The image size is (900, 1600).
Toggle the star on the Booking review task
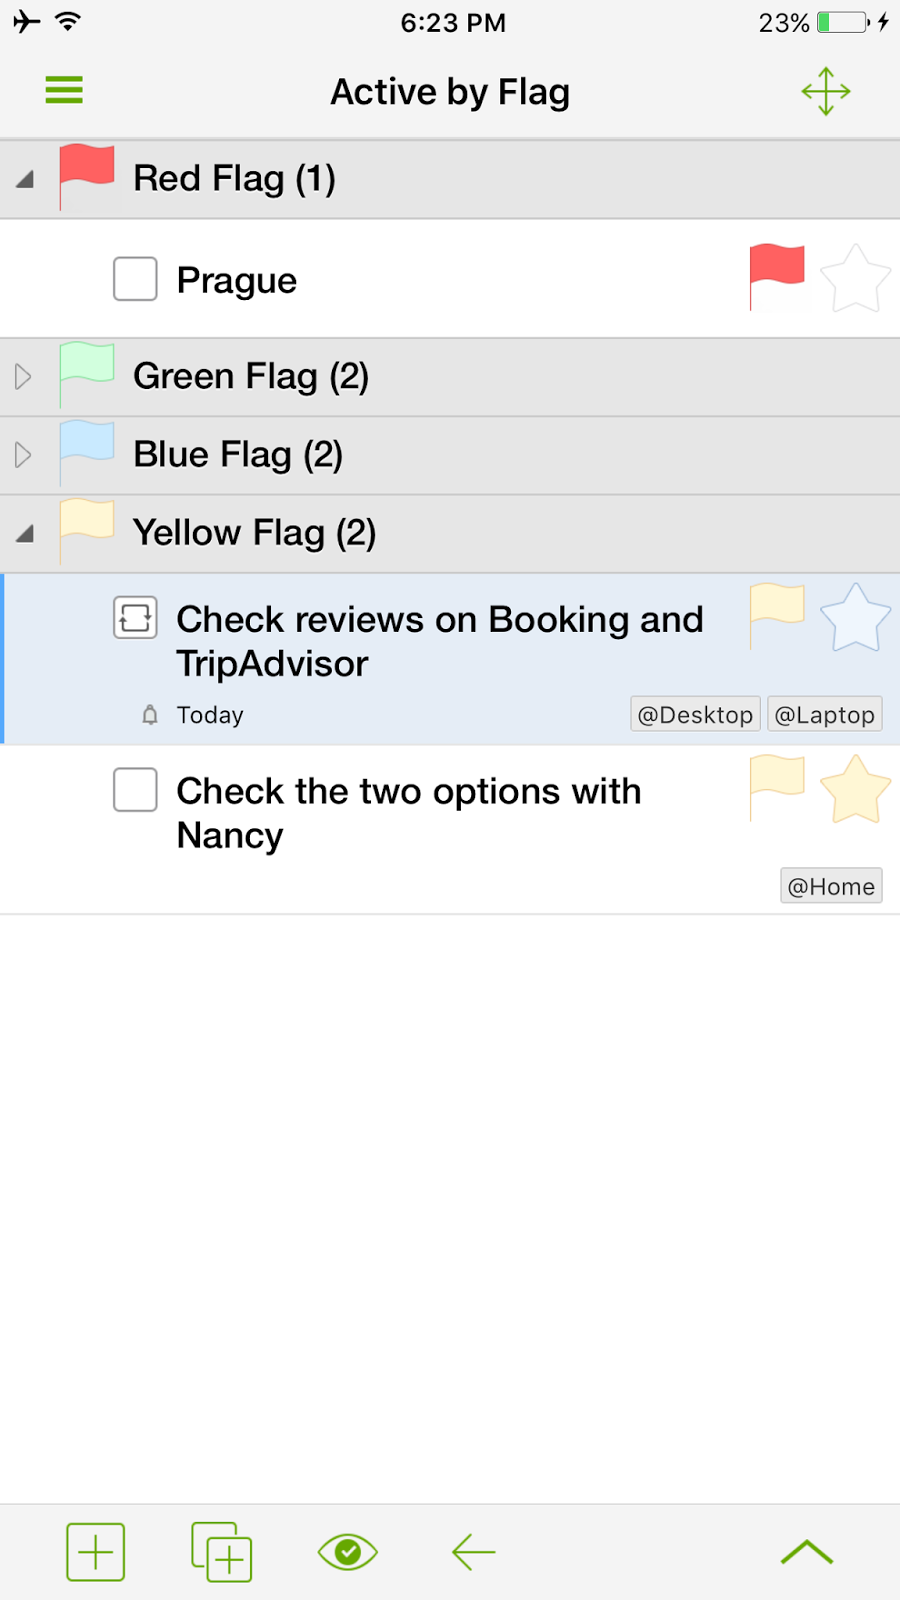[x=855, y=618]
